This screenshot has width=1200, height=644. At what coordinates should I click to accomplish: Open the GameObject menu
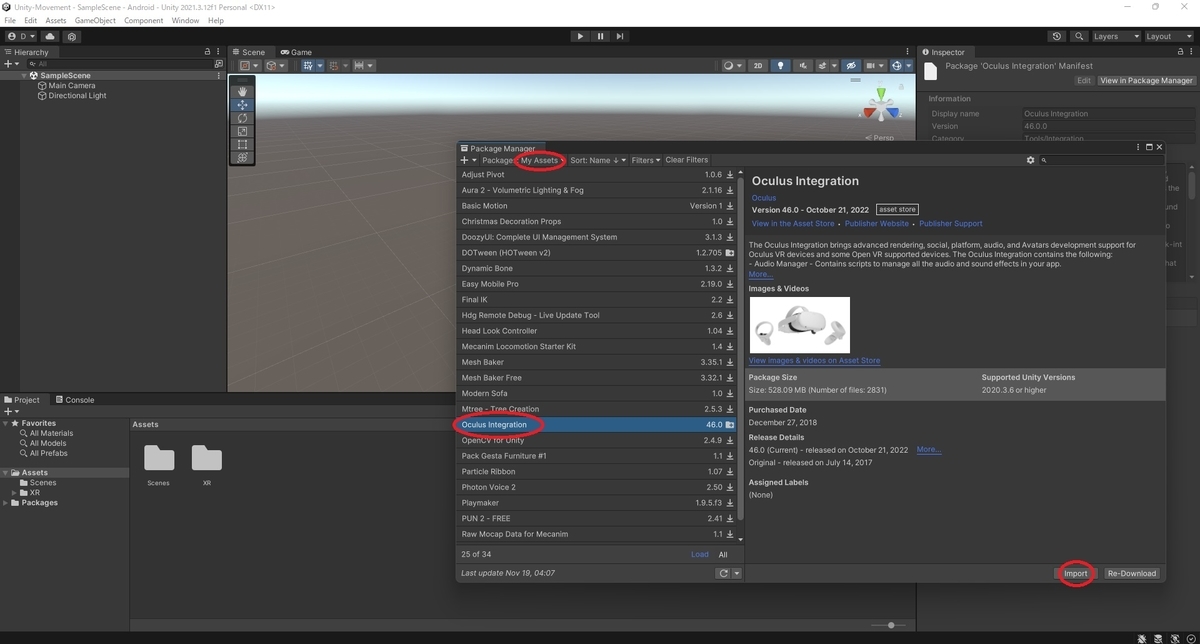[x=95, y=20]
